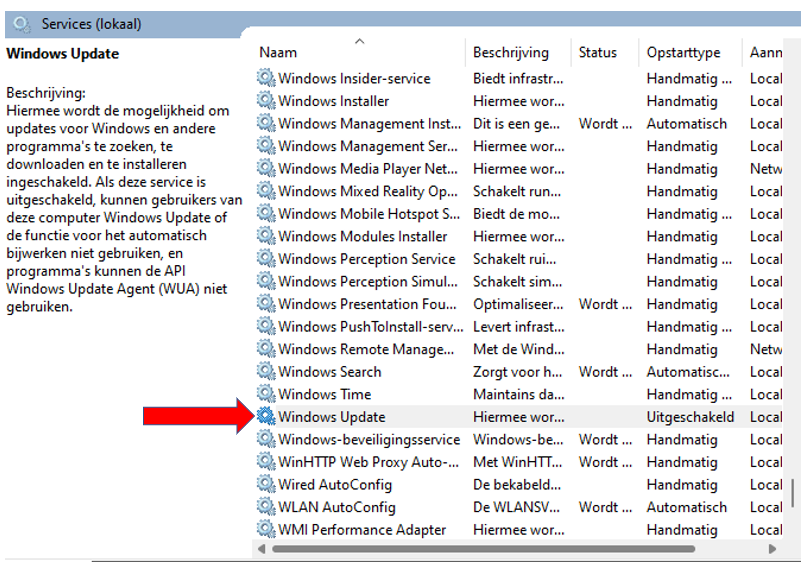The height and width of the screenshot is (571, 809).
Task: Click the gear icon beside Windows Update
Action: 266,416
